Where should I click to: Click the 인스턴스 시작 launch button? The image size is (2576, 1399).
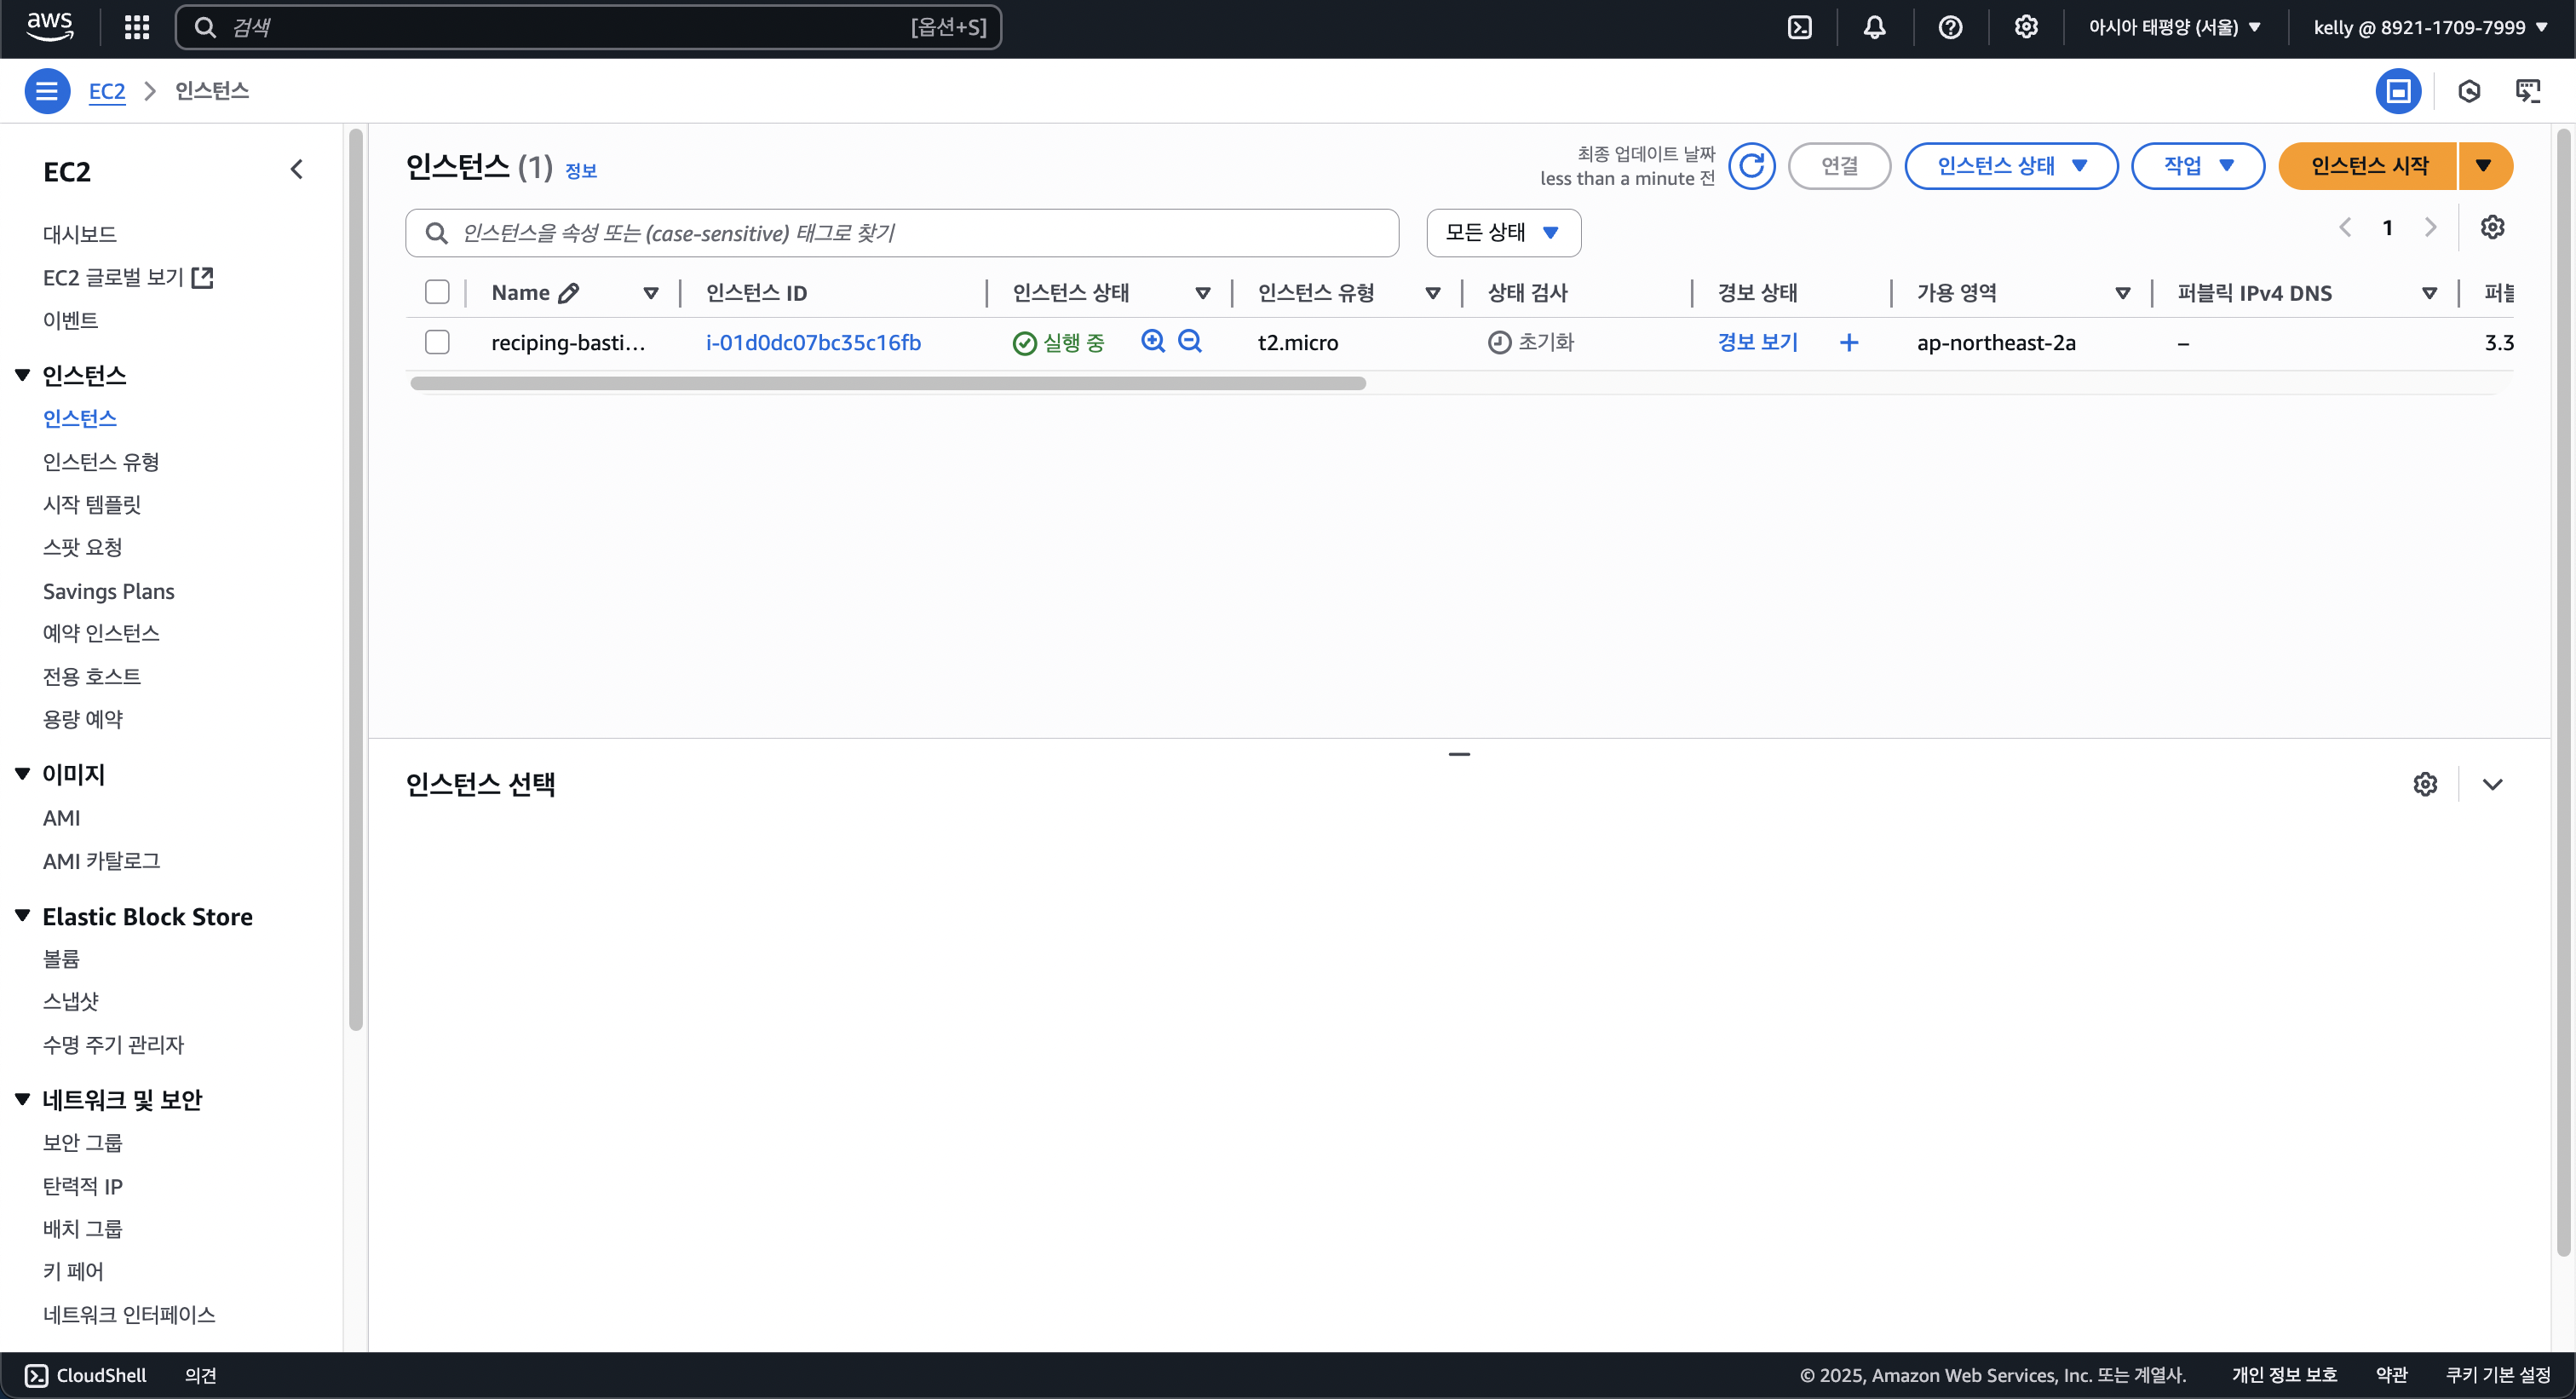pos(2368,166)
